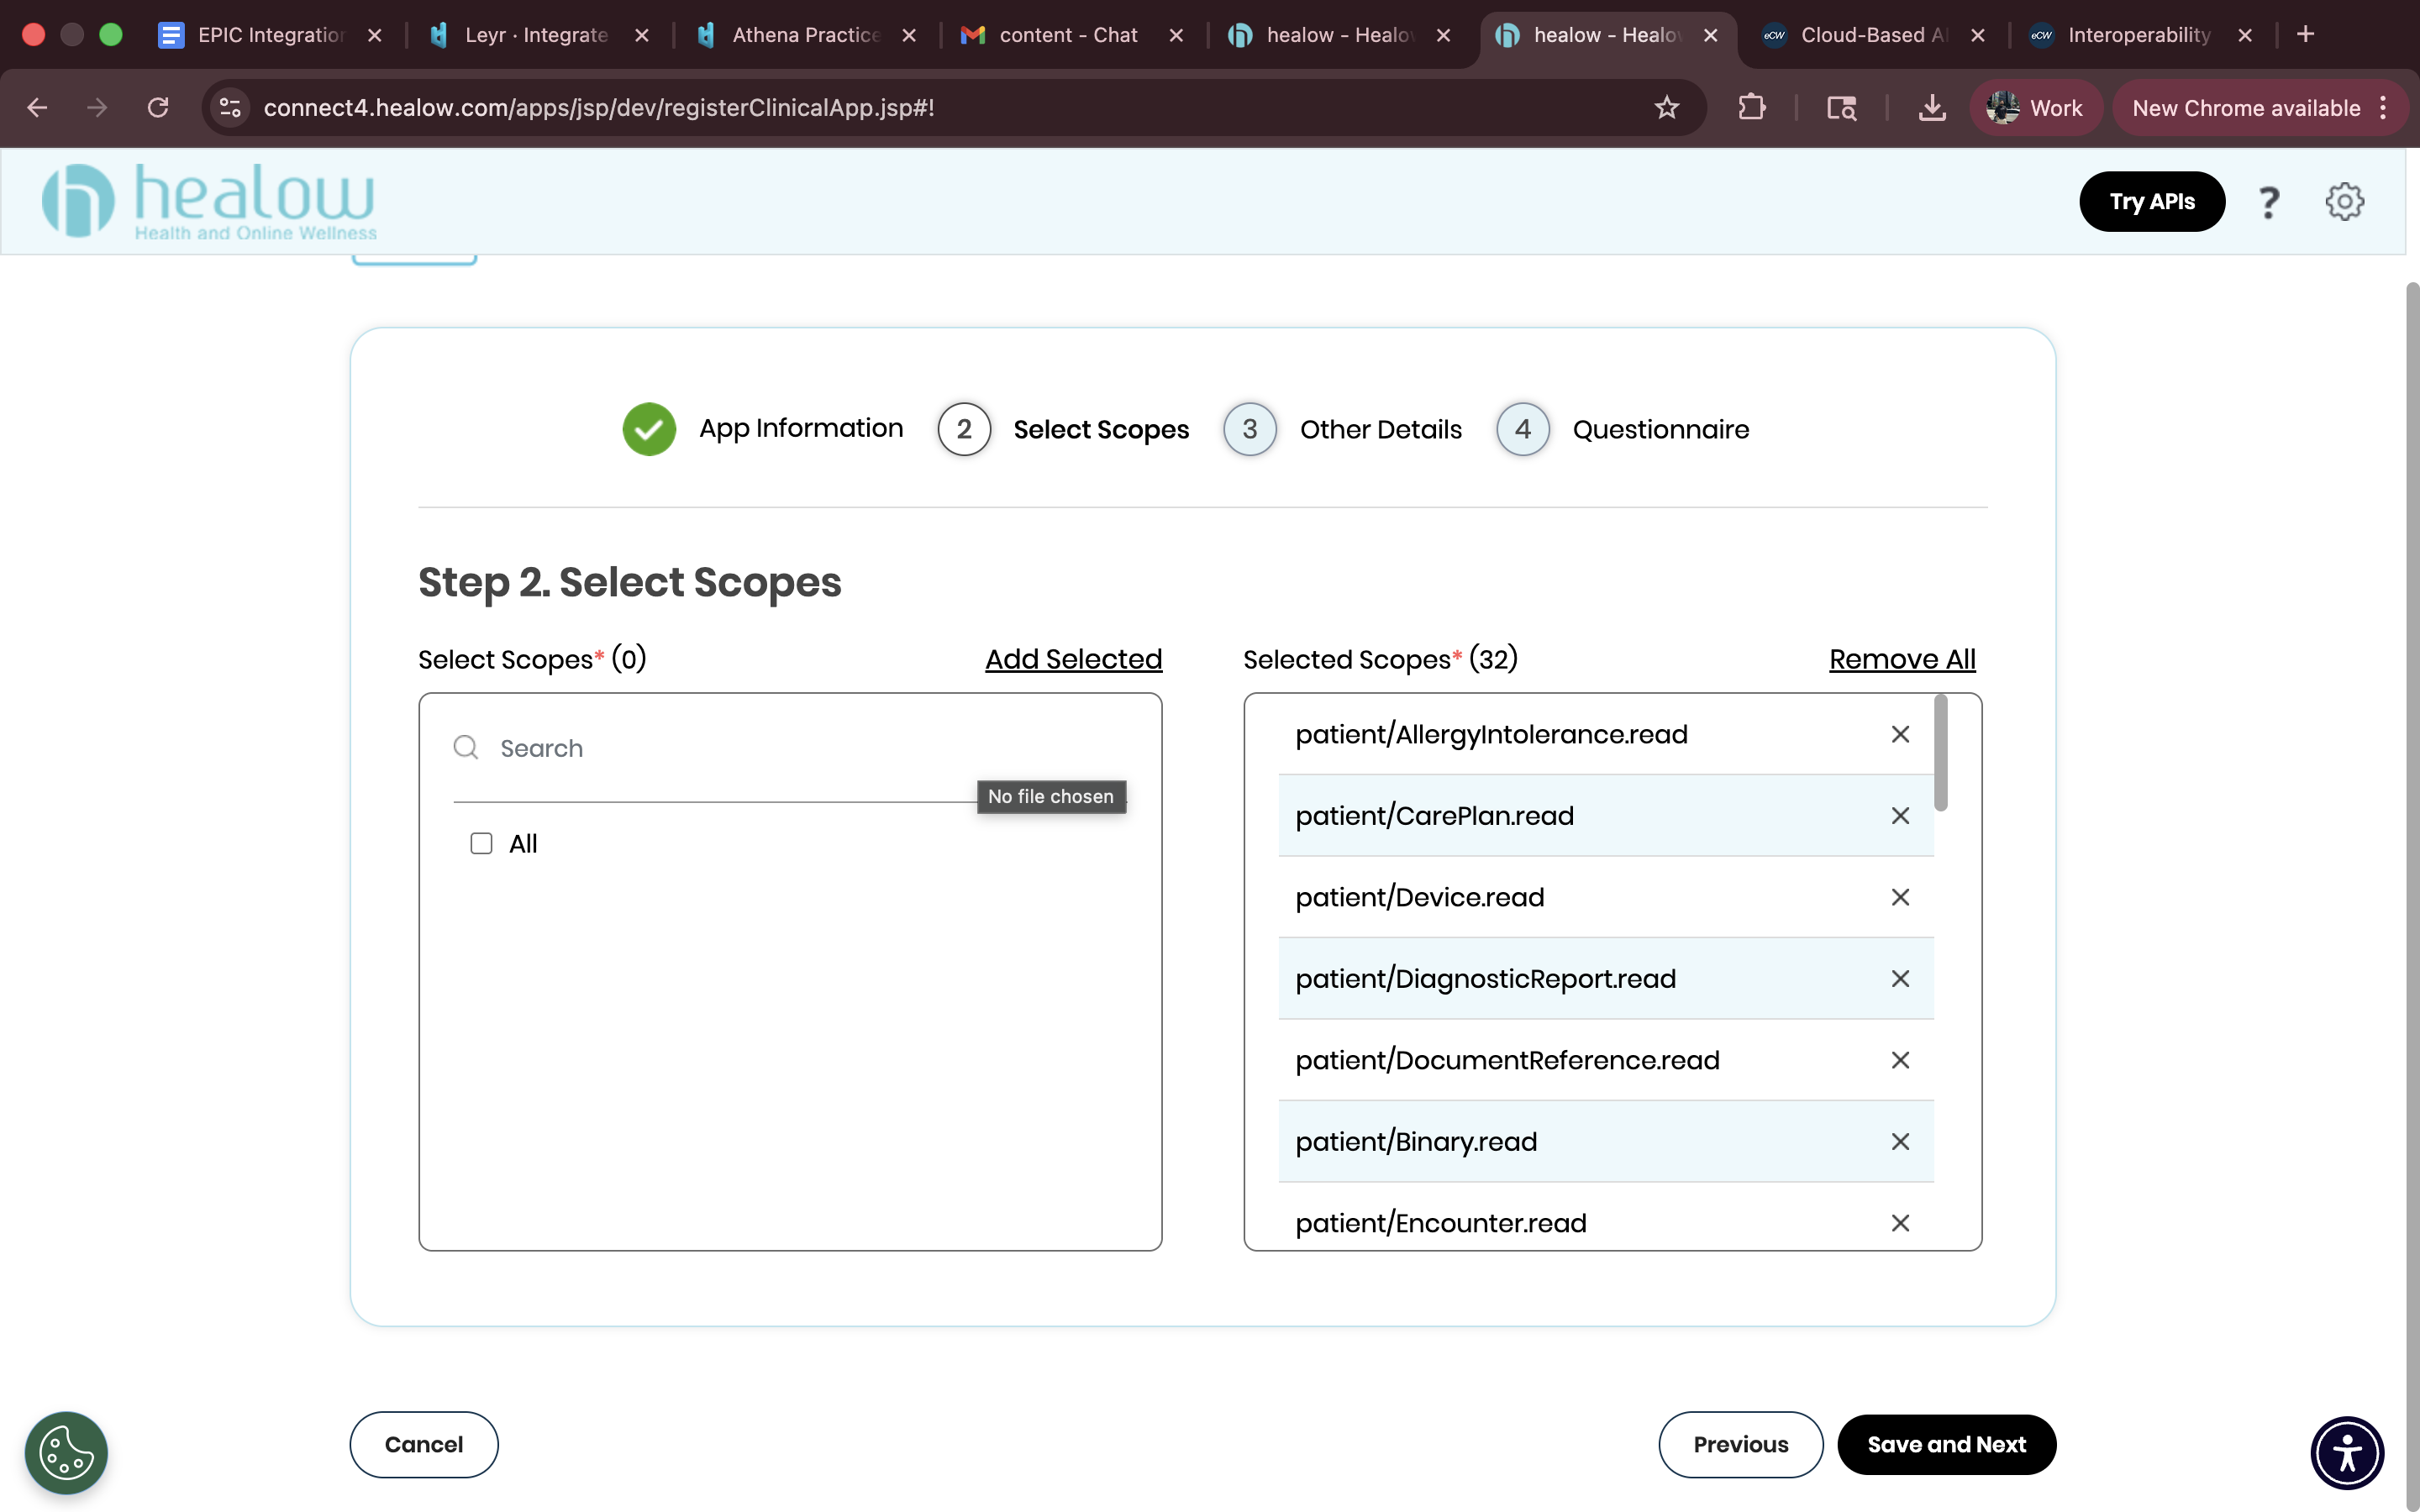This screenshot has width=2420, height=1512.
Task: Open the Chrome extensions puzzle icon
Action: tap(1751, 107)
